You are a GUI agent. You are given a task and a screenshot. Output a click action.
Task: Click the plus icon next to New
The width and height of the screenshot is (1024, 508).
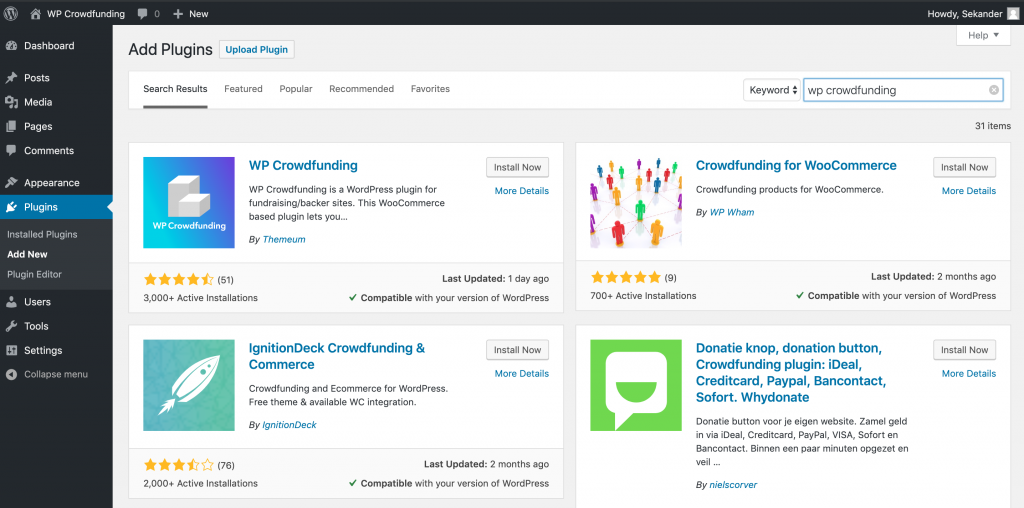click(178, 14)
